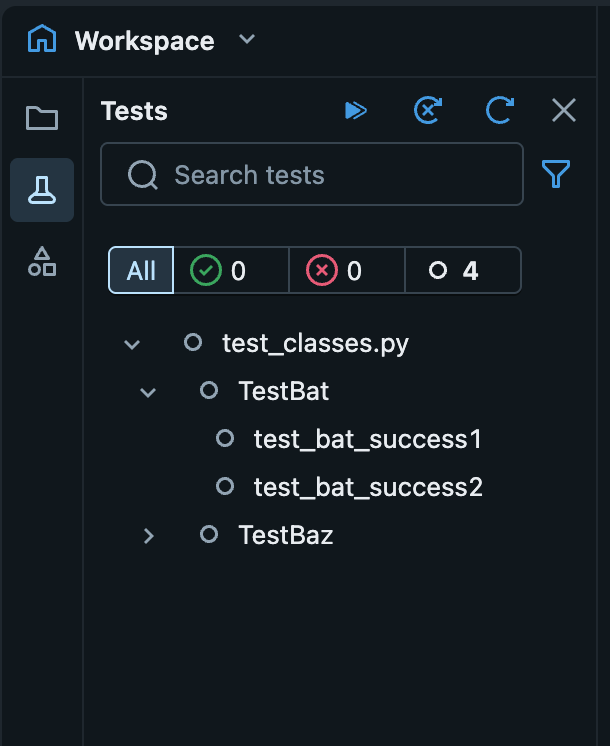Expand the TestBaz class node
Image resolution: width=610 pixels, height=746 pixels.
(x=148, y=536)
